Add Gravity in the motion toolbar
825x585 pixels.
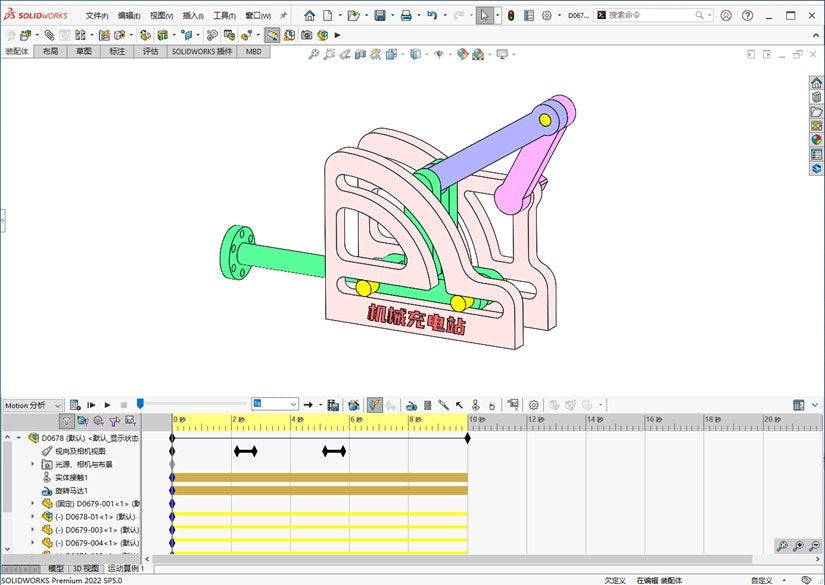492,406
